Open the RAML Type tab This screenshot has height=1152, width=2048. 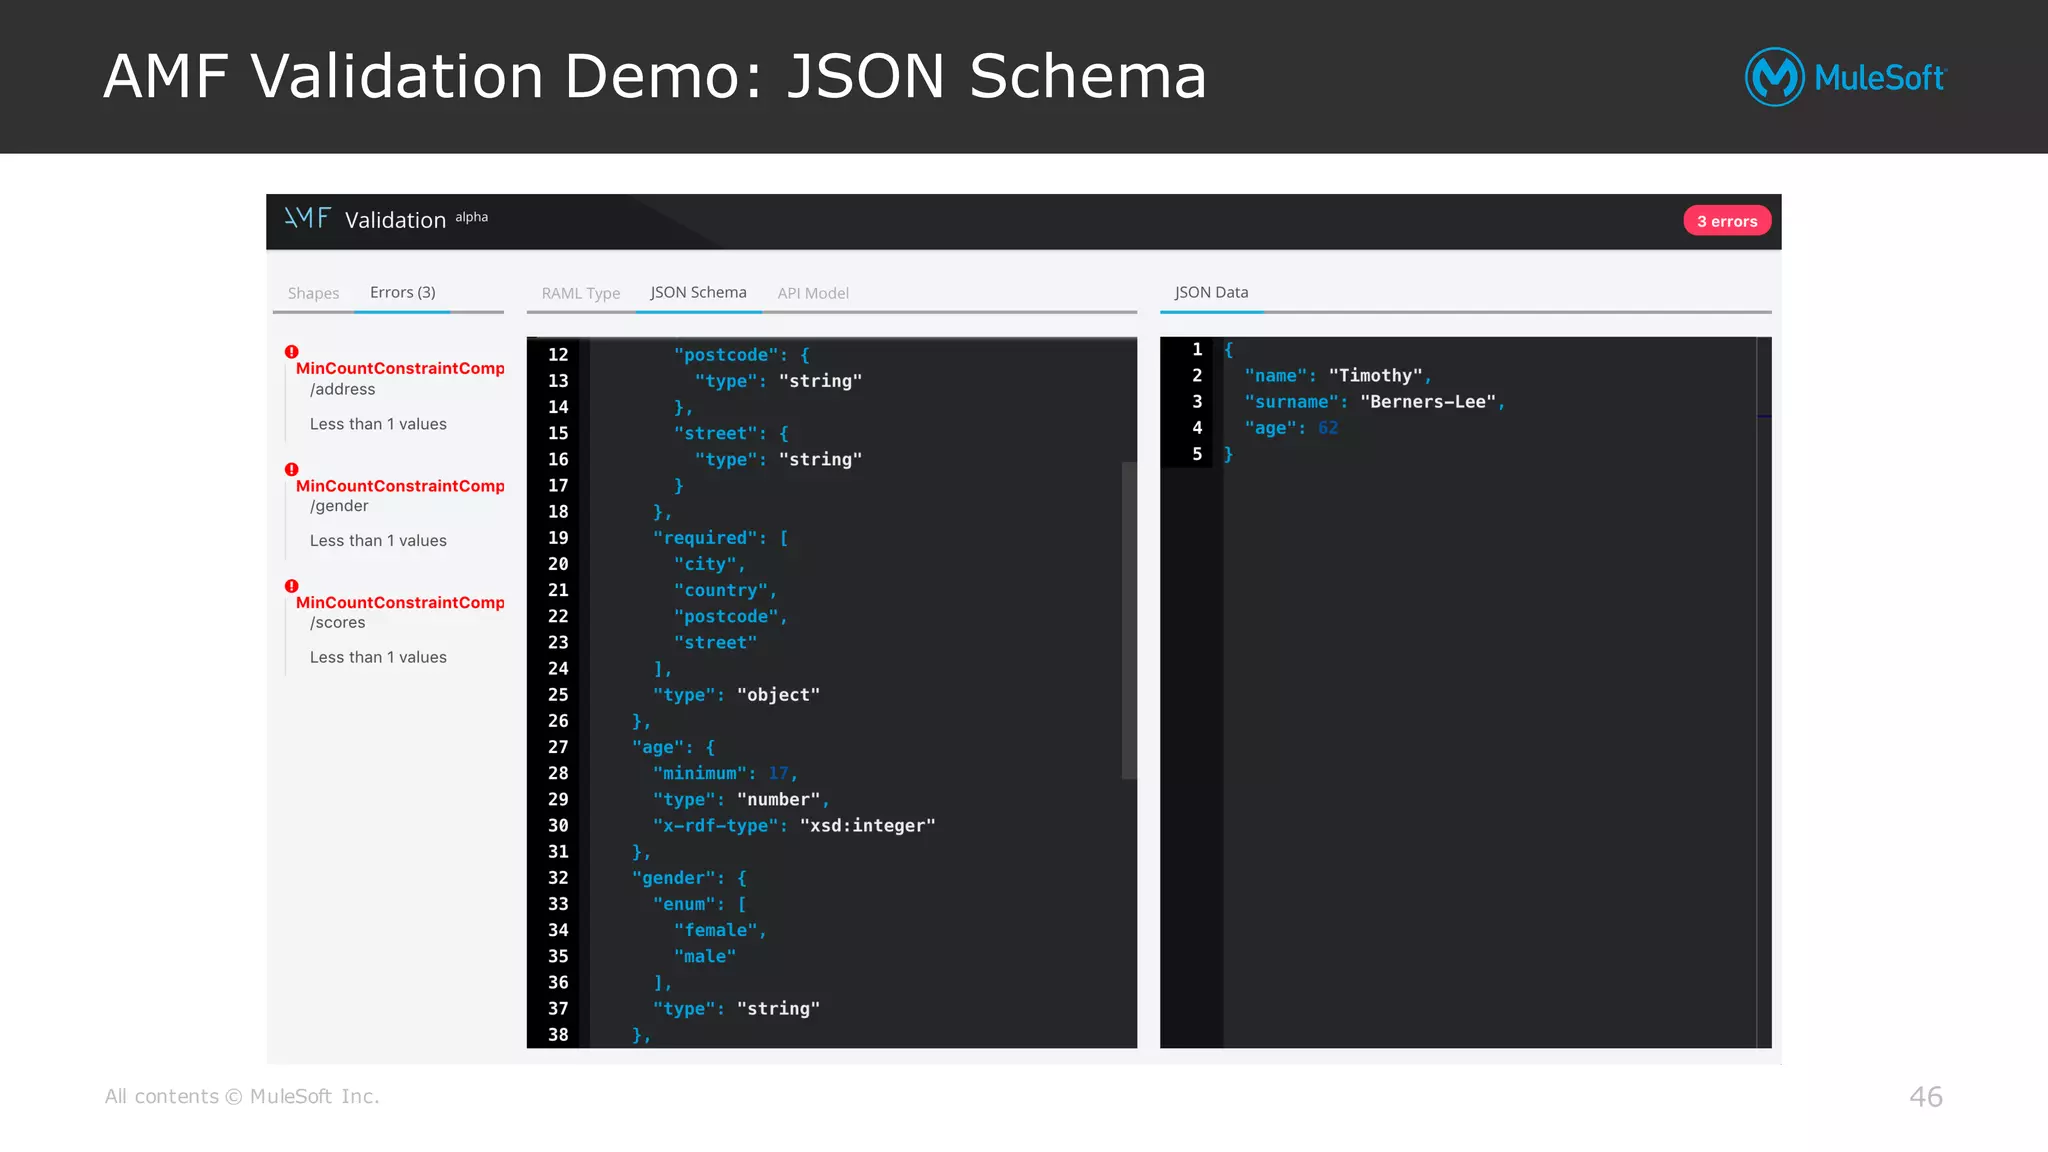[x=581, y=293]
